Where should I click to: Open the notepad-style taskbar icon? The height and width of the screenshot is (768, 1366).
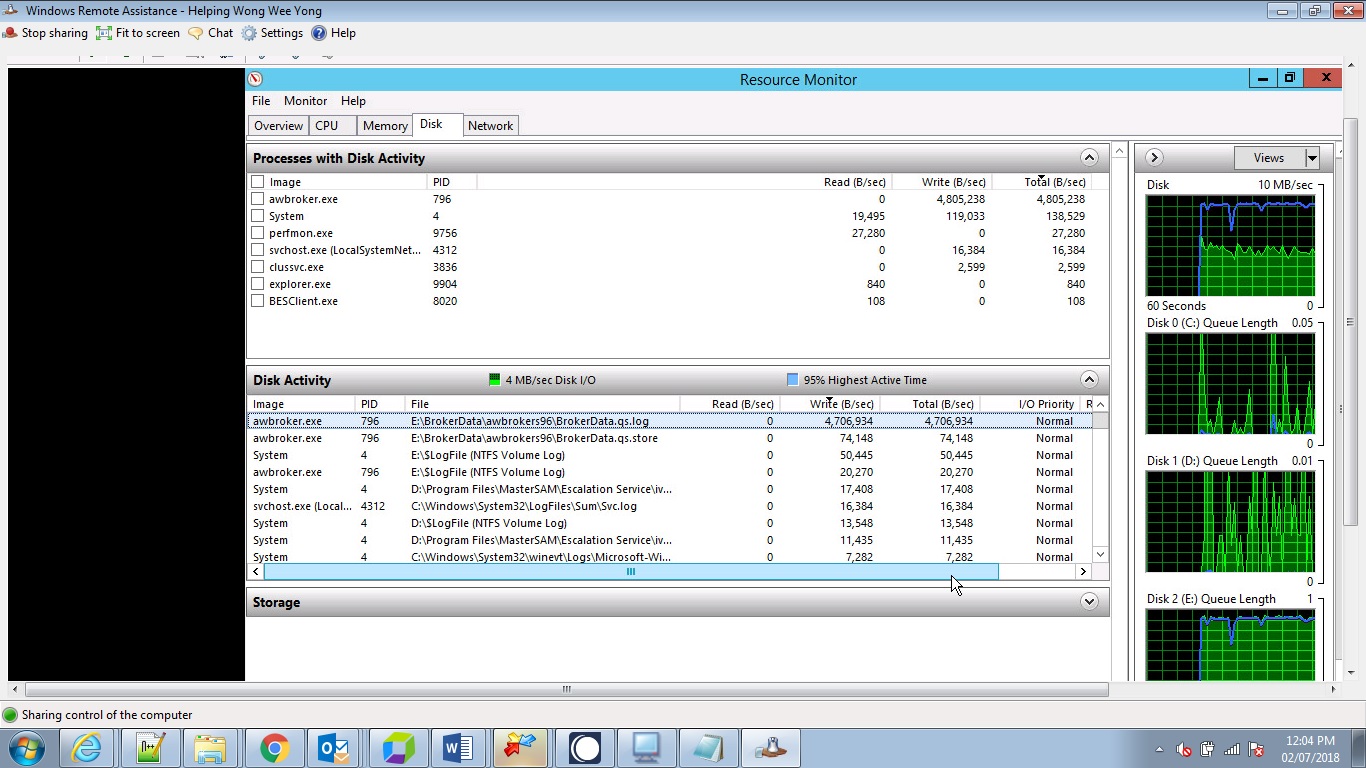tap(708, 748)
